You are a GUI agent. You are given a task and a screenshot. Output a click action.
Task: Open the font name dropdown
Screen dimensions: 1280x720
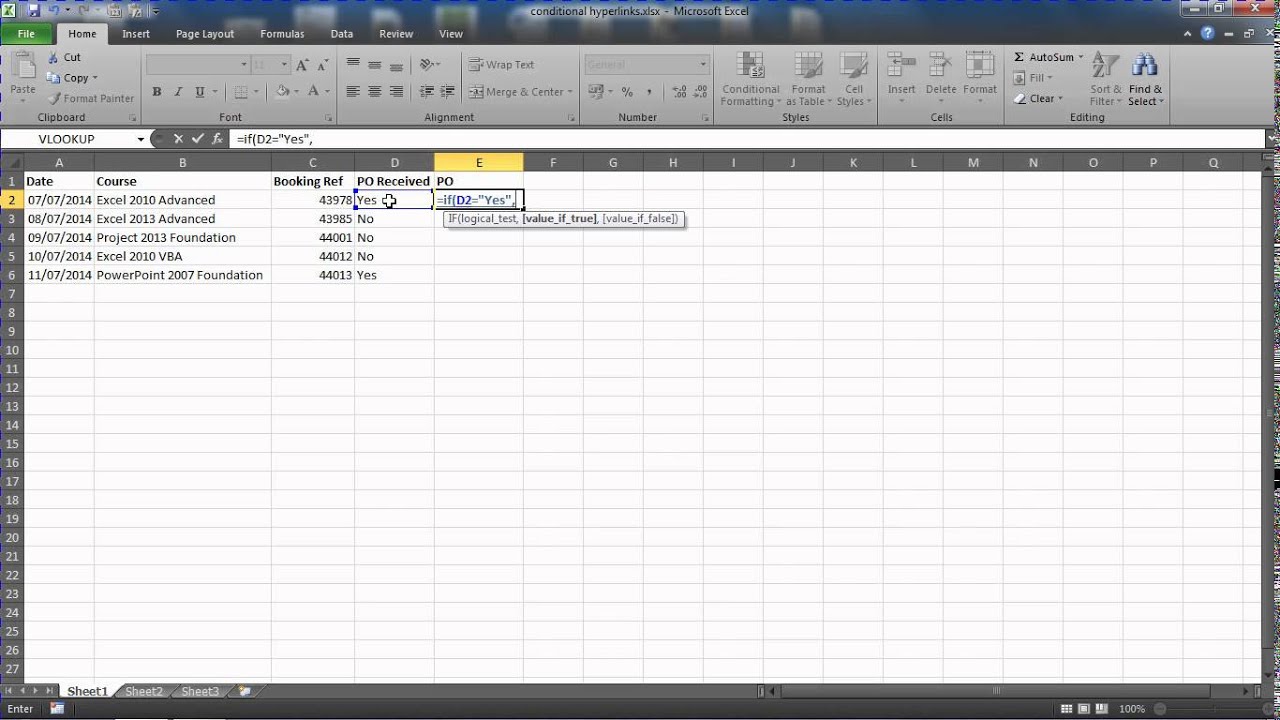(x=244, y=65)
